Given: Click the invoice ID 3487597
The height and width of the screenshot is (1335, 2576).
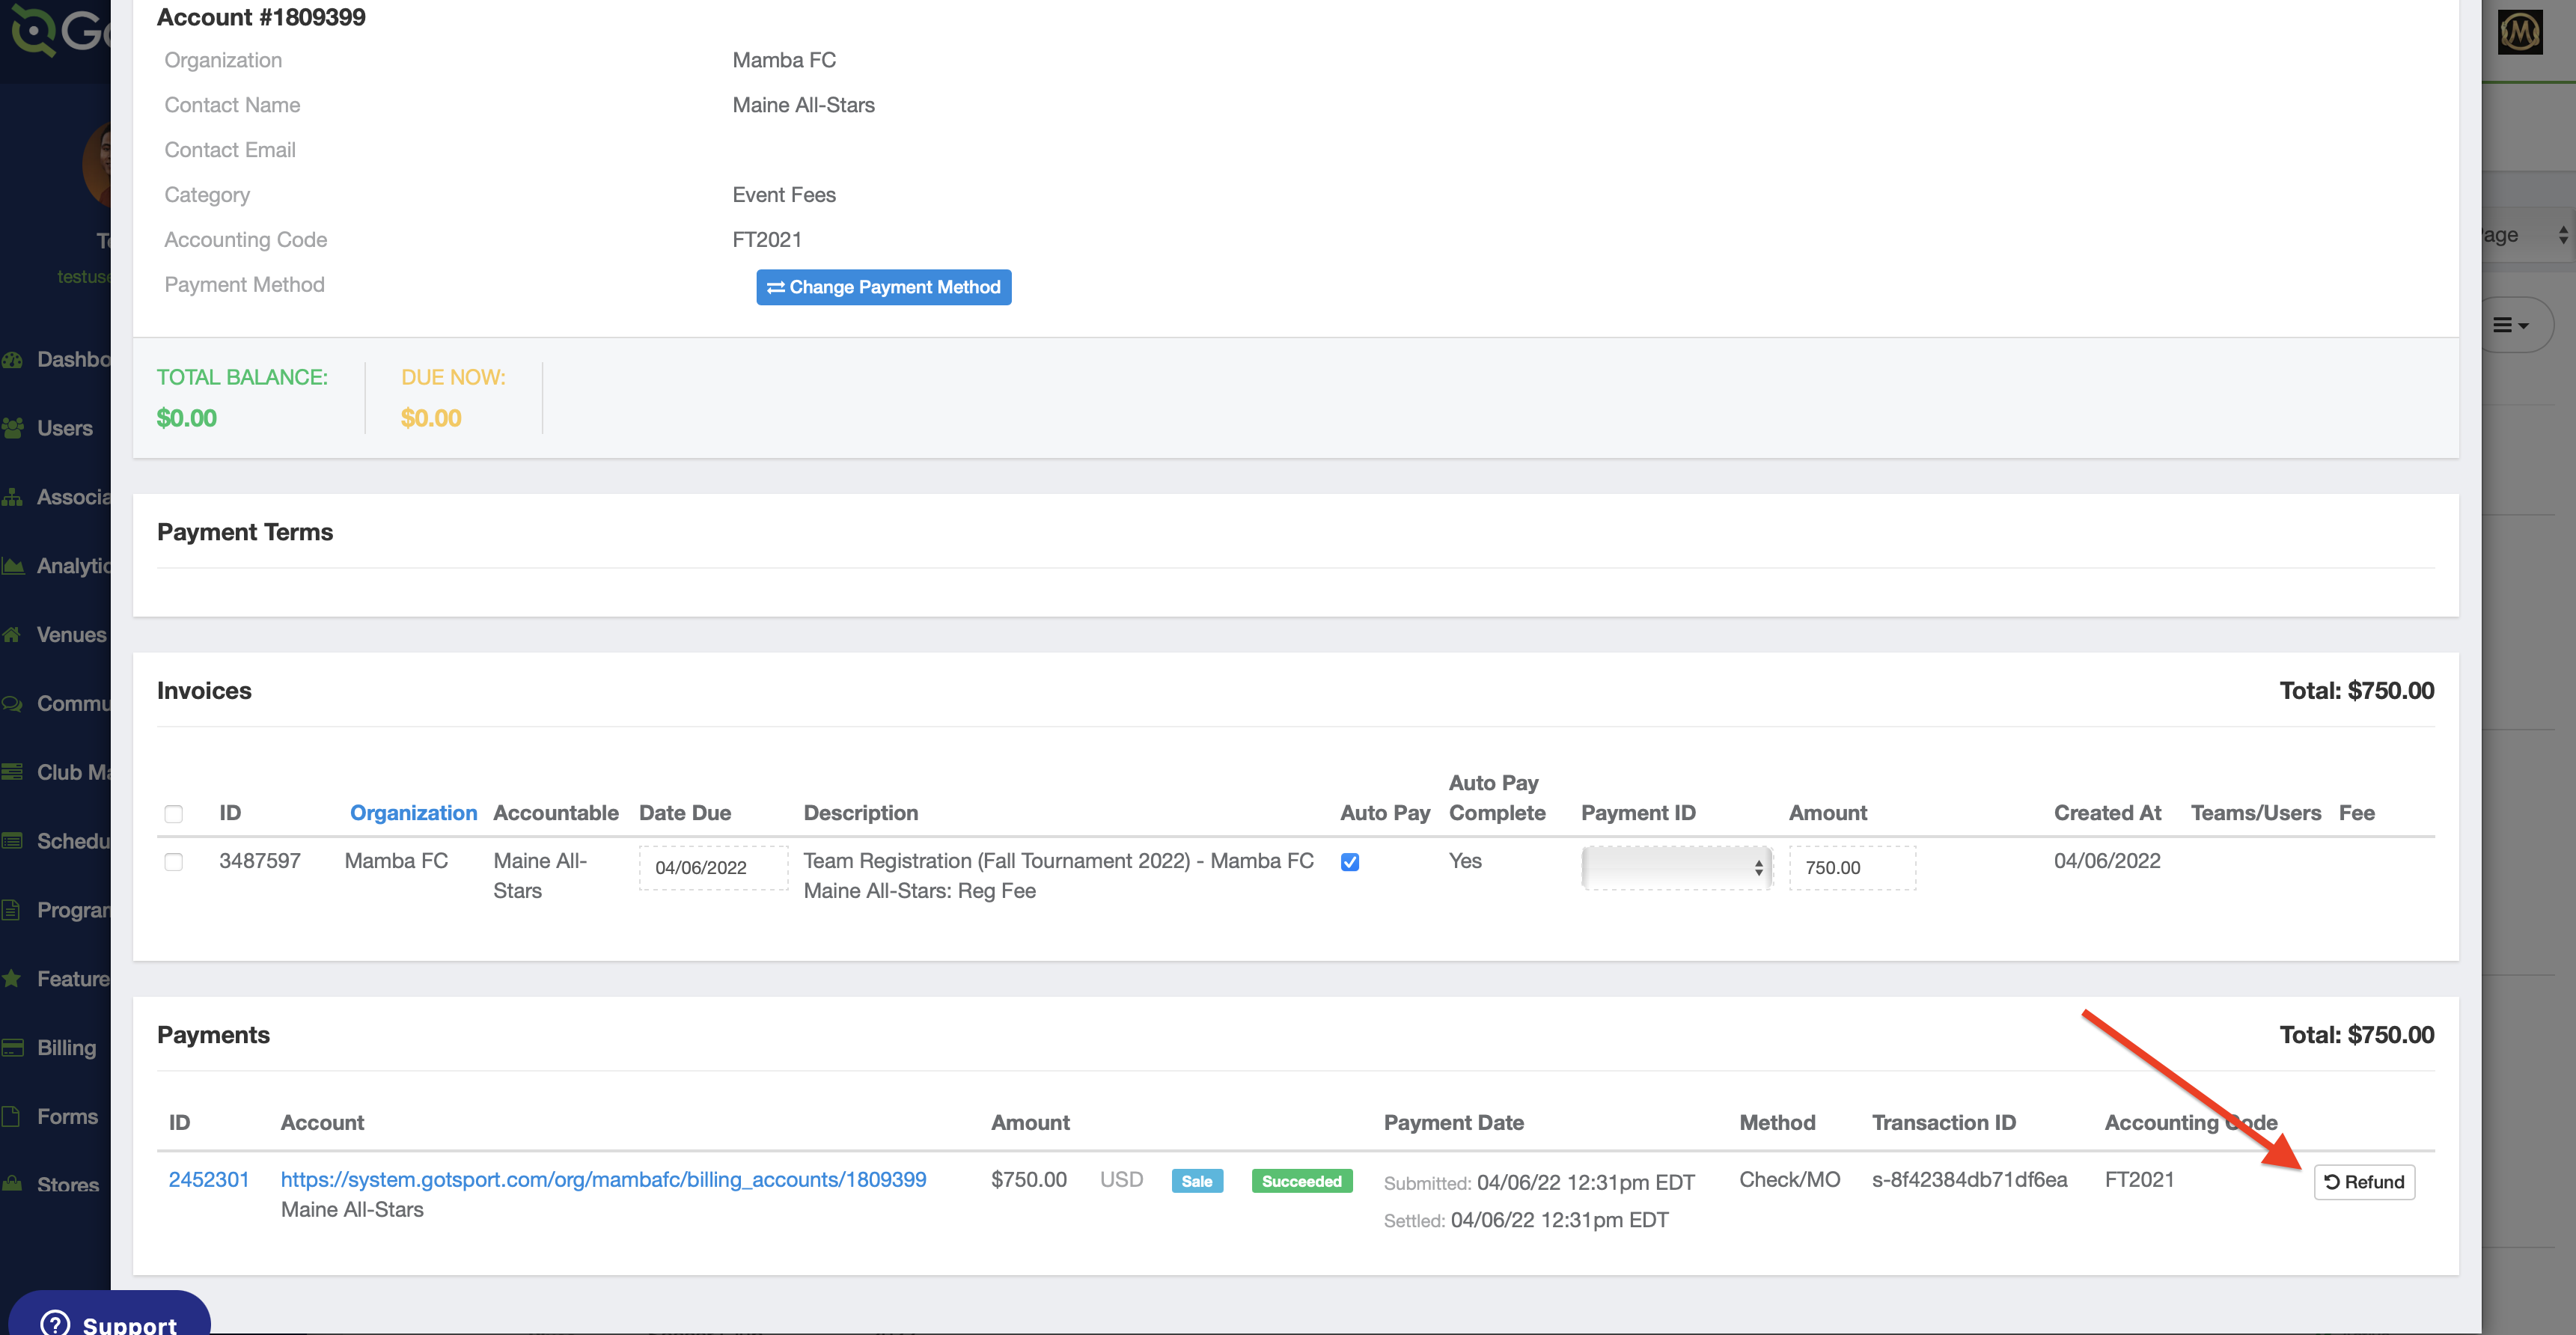Looking at the screenshot, I should [x=260, y=861].
